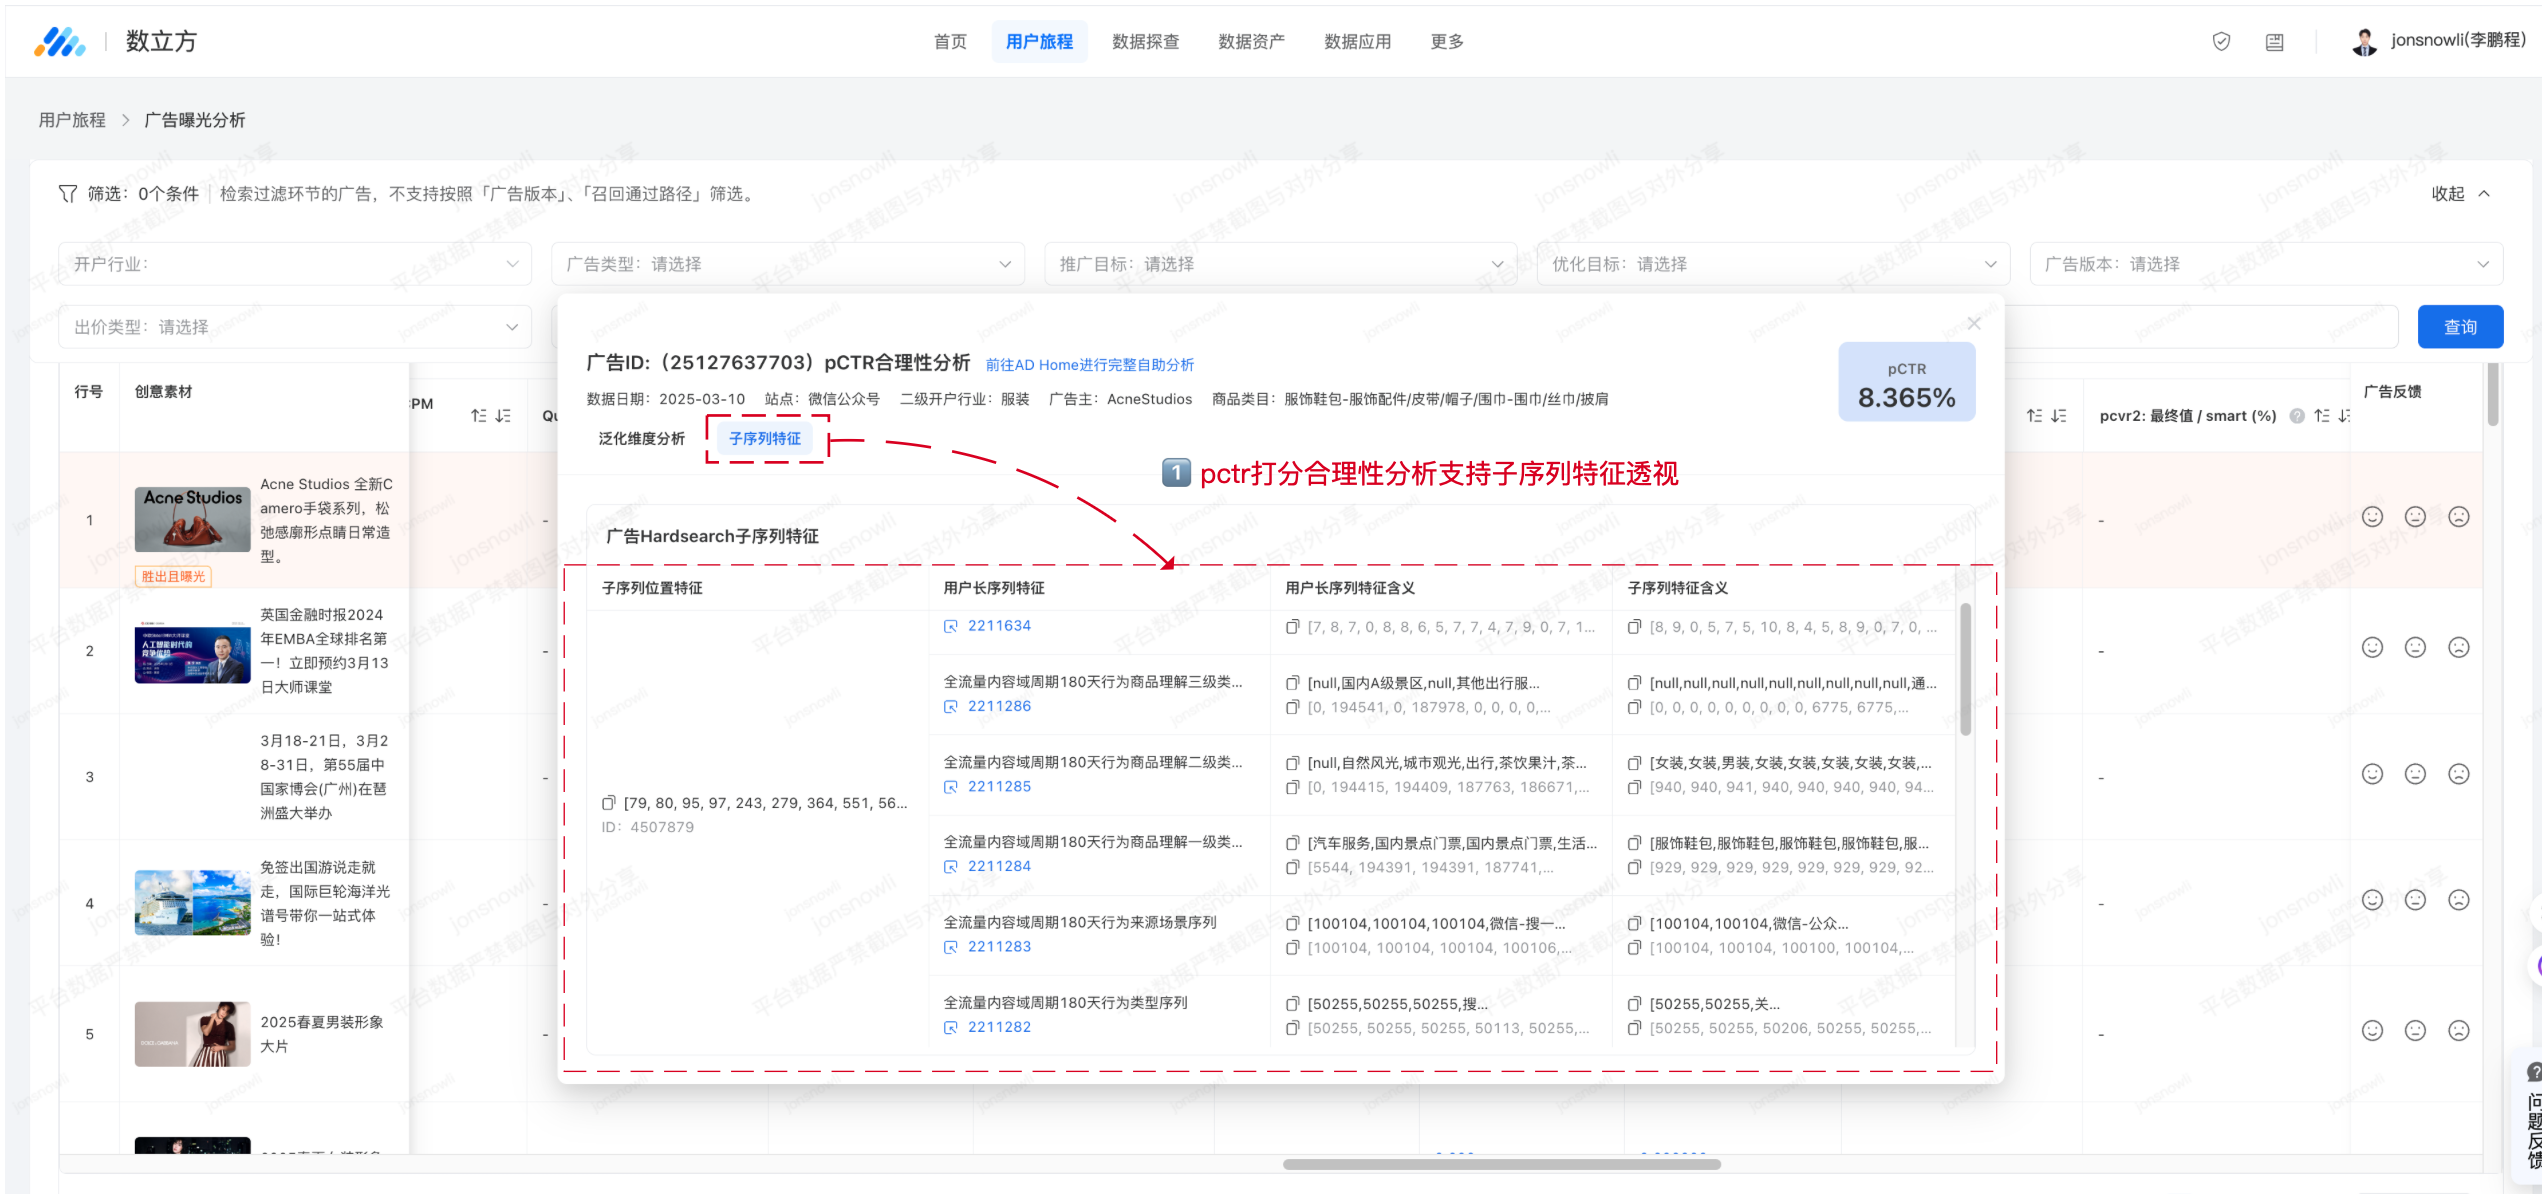The height and width of the screenshot is (1194, 2542).
Task: Open the AD Home self-service analysis link
Action: (1089, 365)
